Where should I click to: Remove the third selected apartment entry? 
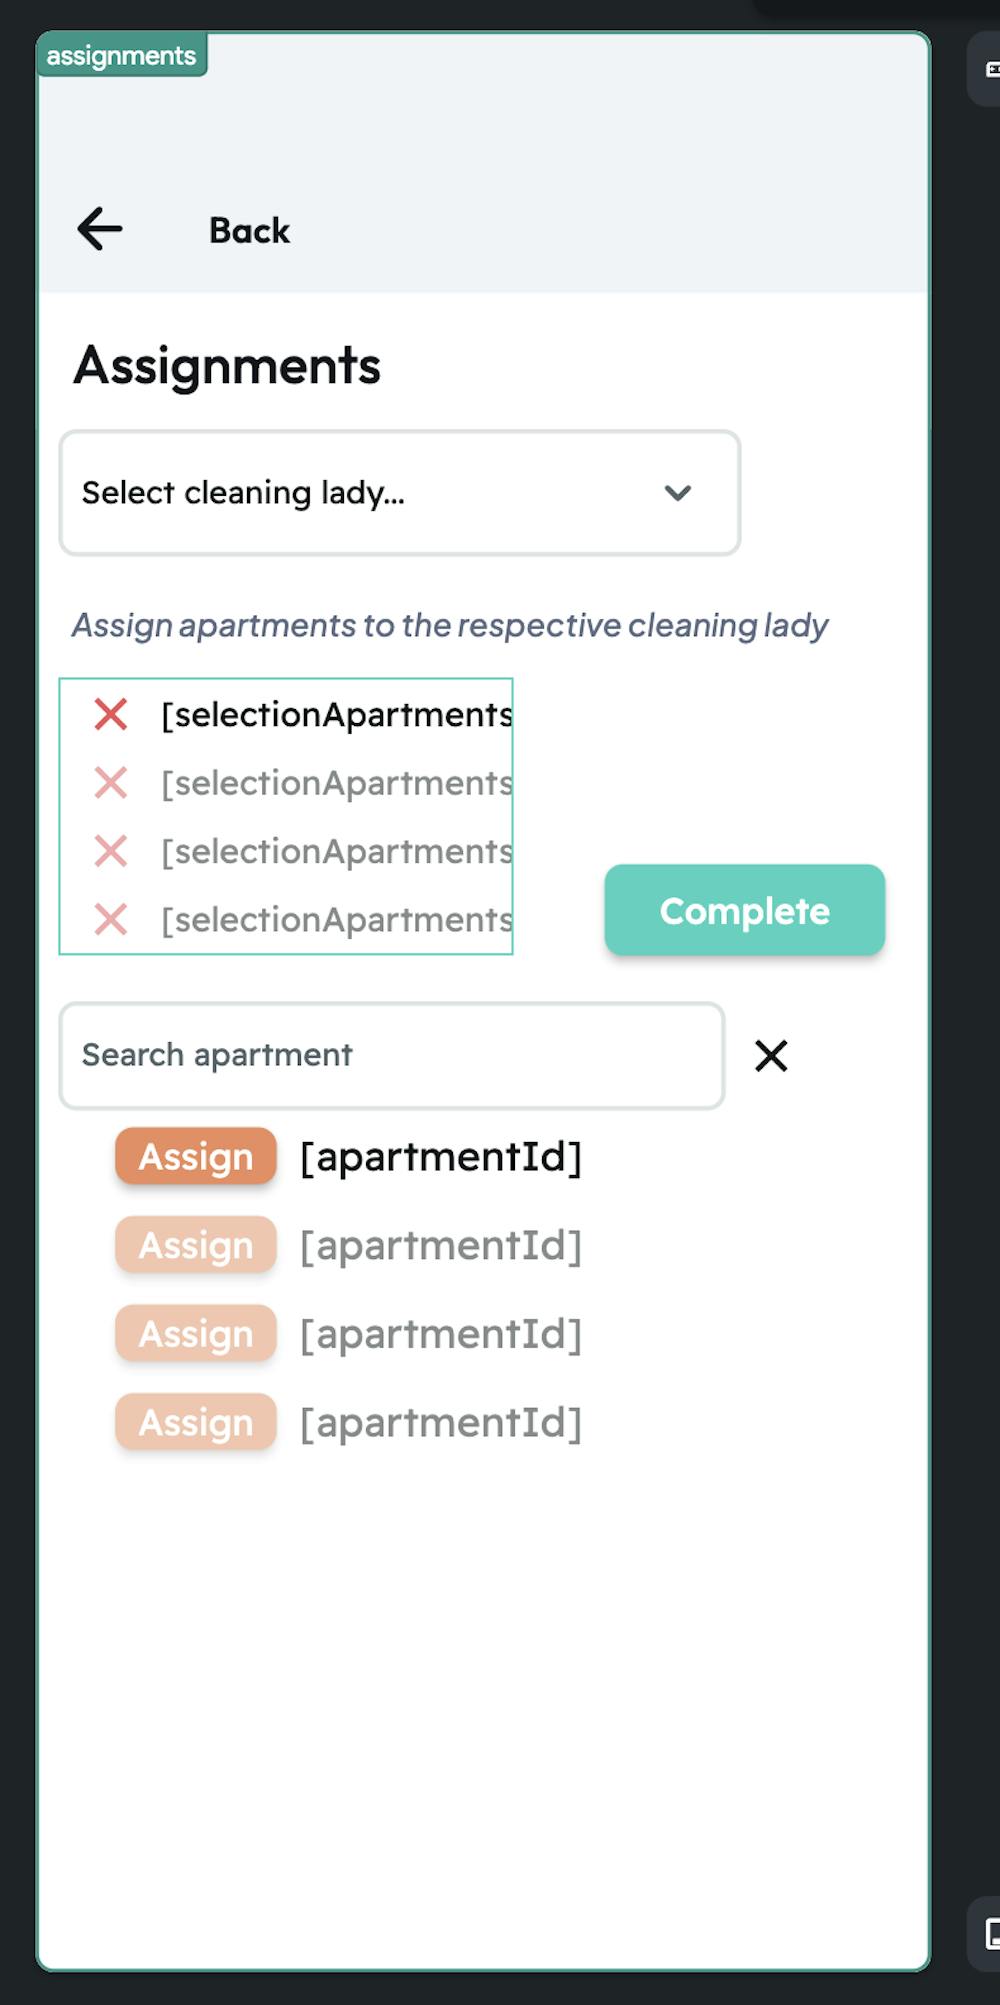111,851
